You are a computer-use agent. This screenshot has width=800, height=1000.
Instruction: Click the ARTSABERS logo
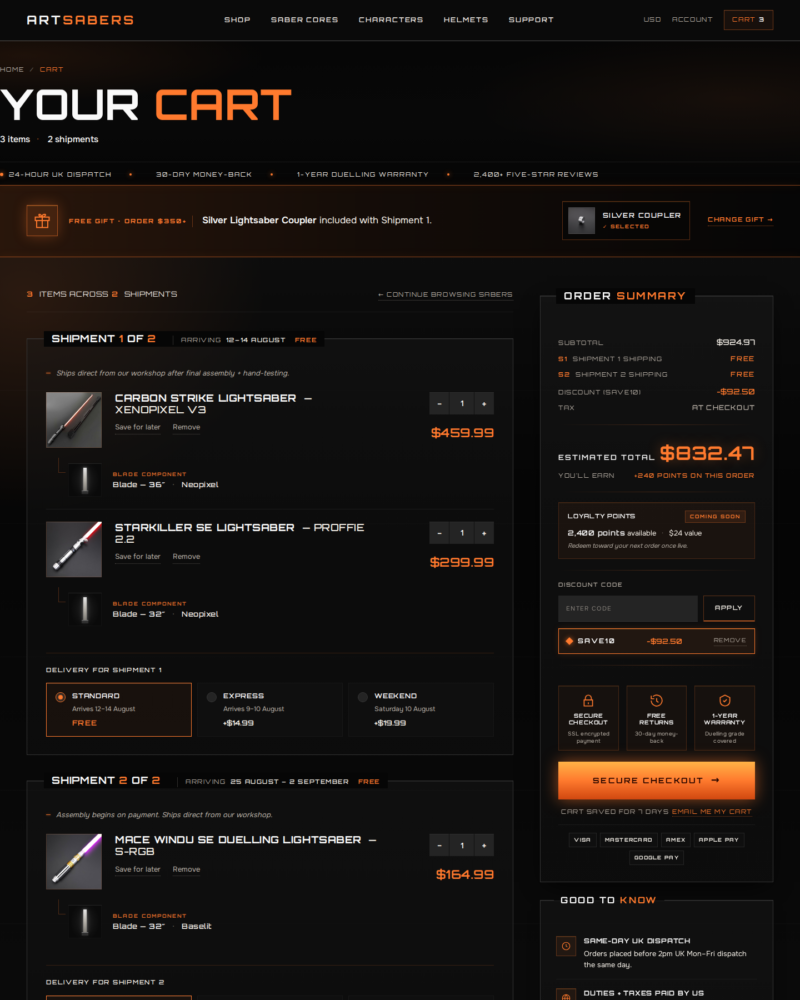[x=80, y=20]
